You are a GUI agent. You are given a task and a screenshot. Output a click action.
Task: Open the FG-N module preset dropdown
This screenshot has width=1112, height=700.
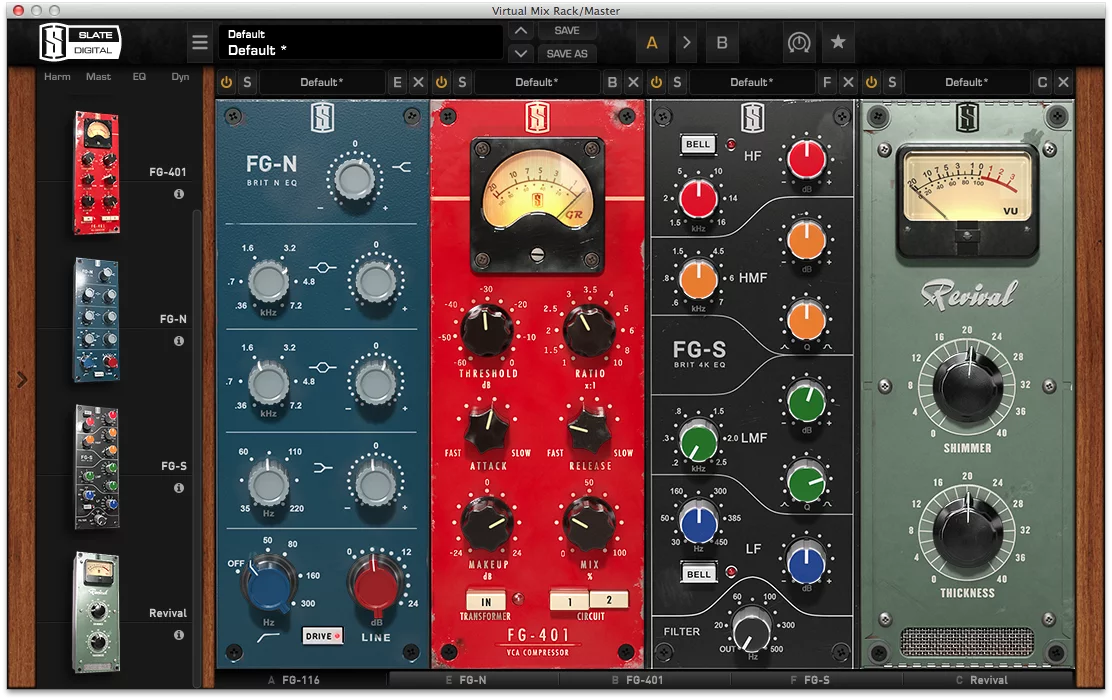(322, 82)
